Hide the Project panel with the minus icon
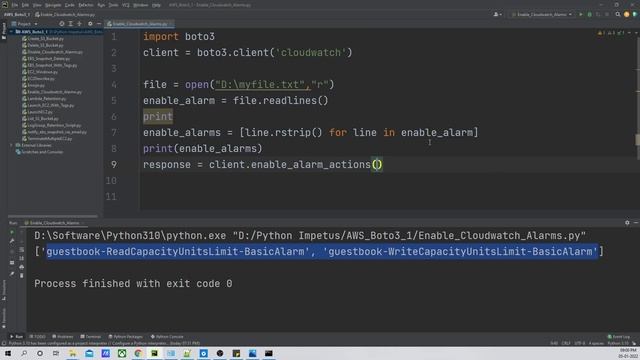The width and height of the screenshot is (640, 360). tap(99, 24)
